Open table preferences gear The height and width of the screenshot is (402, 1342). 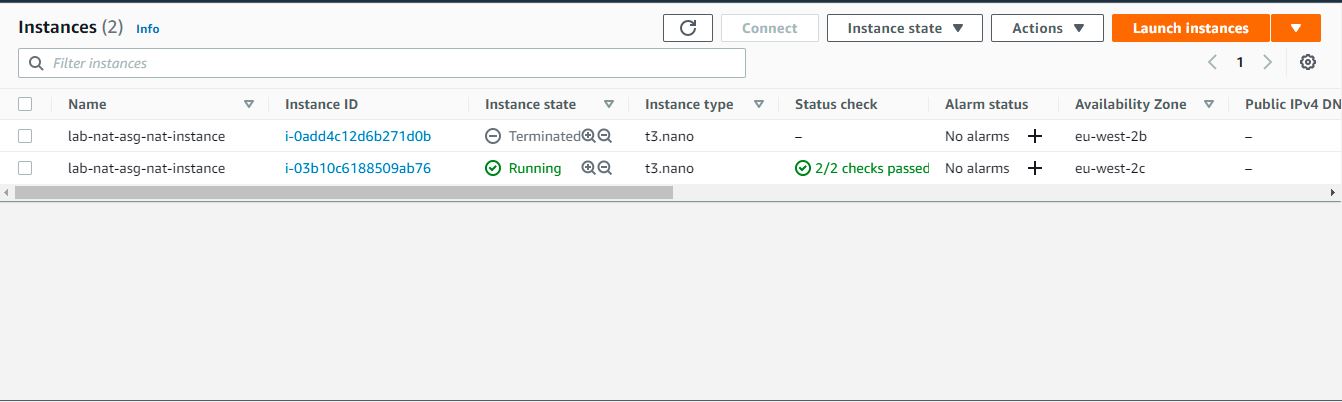pos(1308,63)
